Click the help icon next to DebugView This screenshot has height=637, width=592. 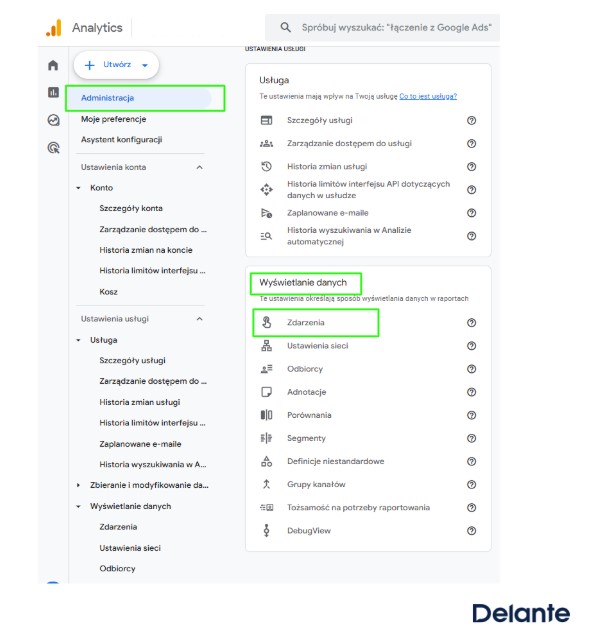point(471,531)
